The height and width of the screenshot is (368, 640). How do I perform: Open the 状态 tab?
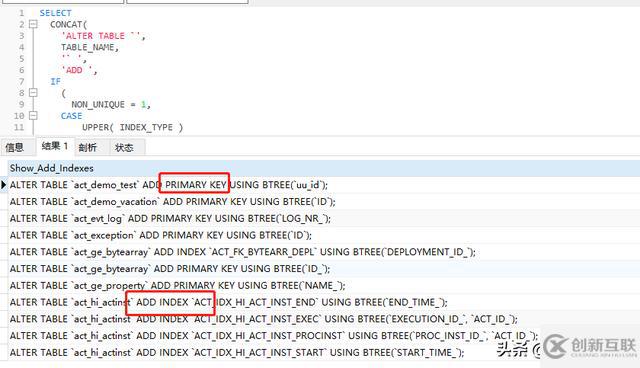coord(124,147)
